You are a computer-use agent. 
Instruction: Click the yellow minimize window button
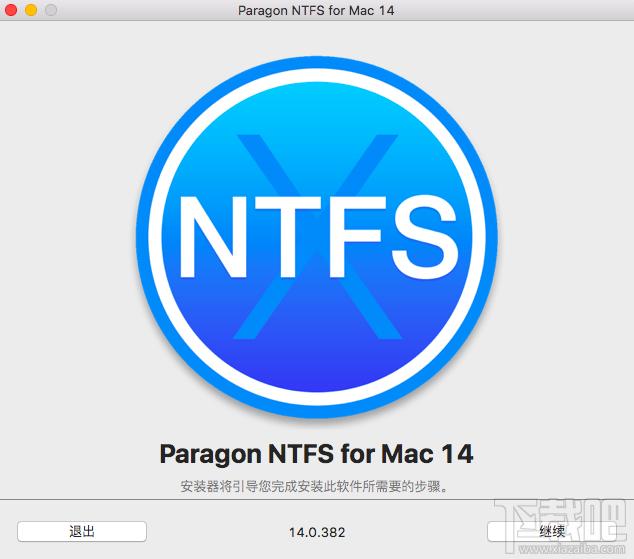pos(31,10)
